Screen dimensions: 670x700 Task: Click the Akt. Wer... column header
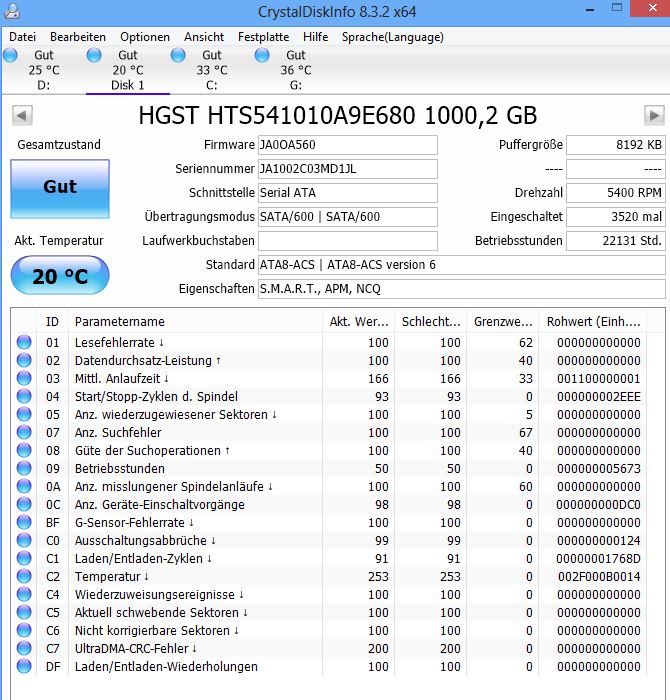pyautogui.click(x=359, y=321)
